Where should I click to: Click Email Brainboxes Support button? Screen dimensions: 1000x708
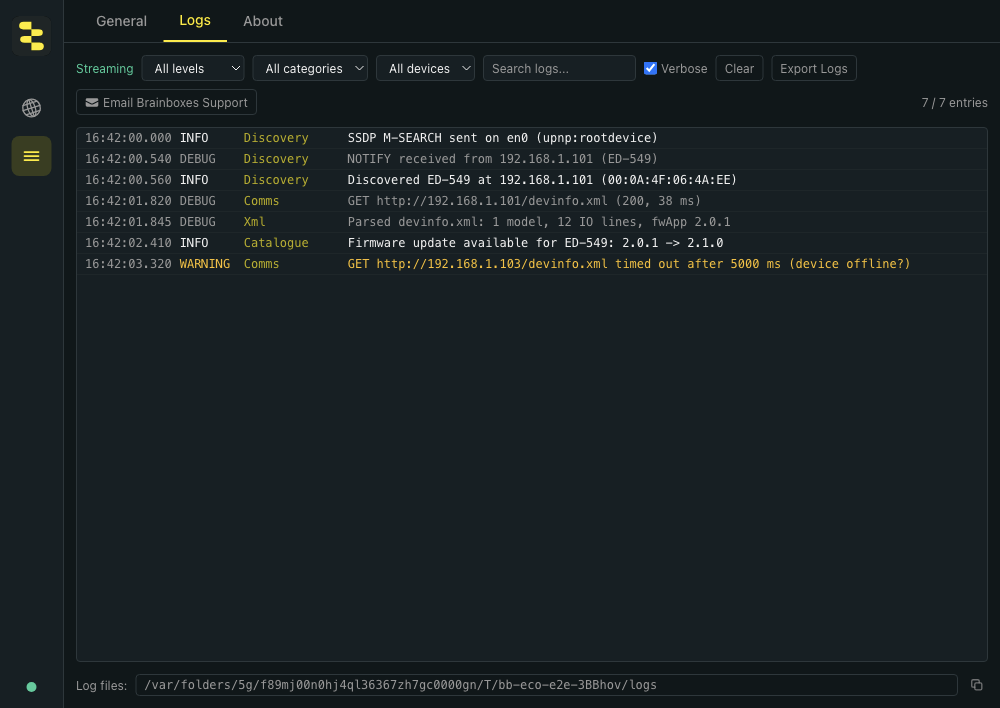[x=166, y=102]
